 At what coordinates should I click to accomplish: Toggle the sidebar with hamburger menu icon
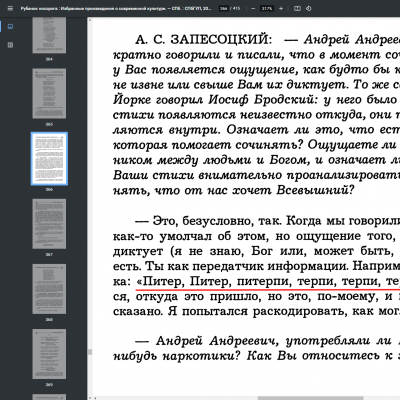[x=10, y=9]
